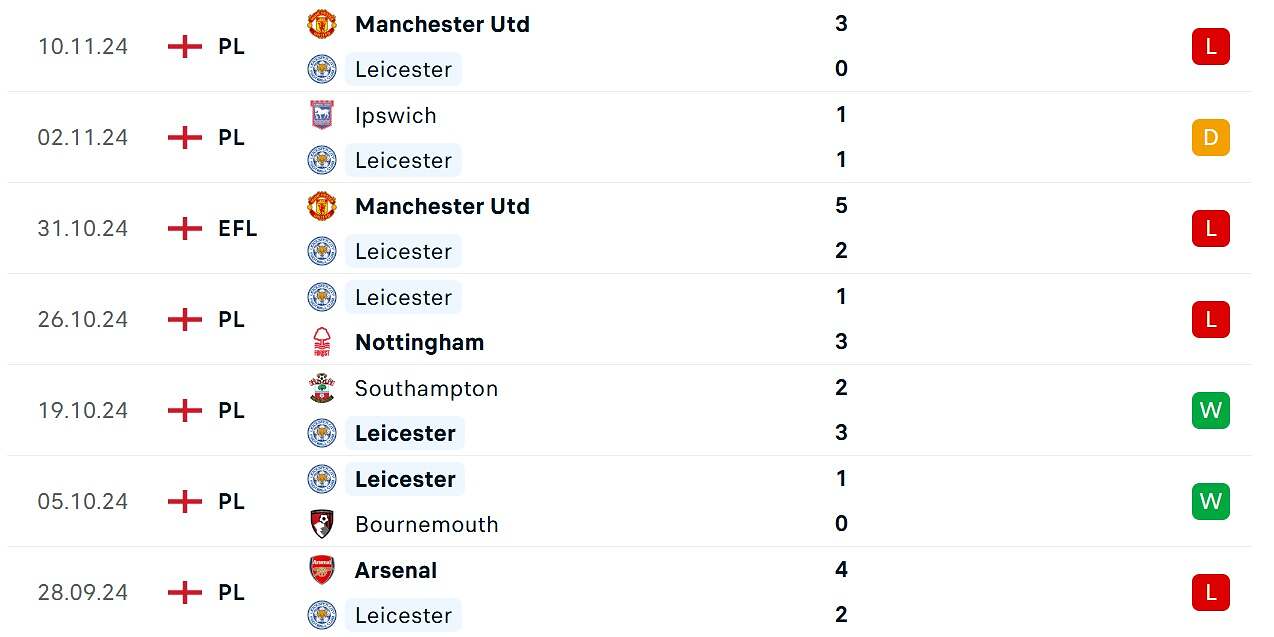Click the orange D draw badge

[1210, 137]
